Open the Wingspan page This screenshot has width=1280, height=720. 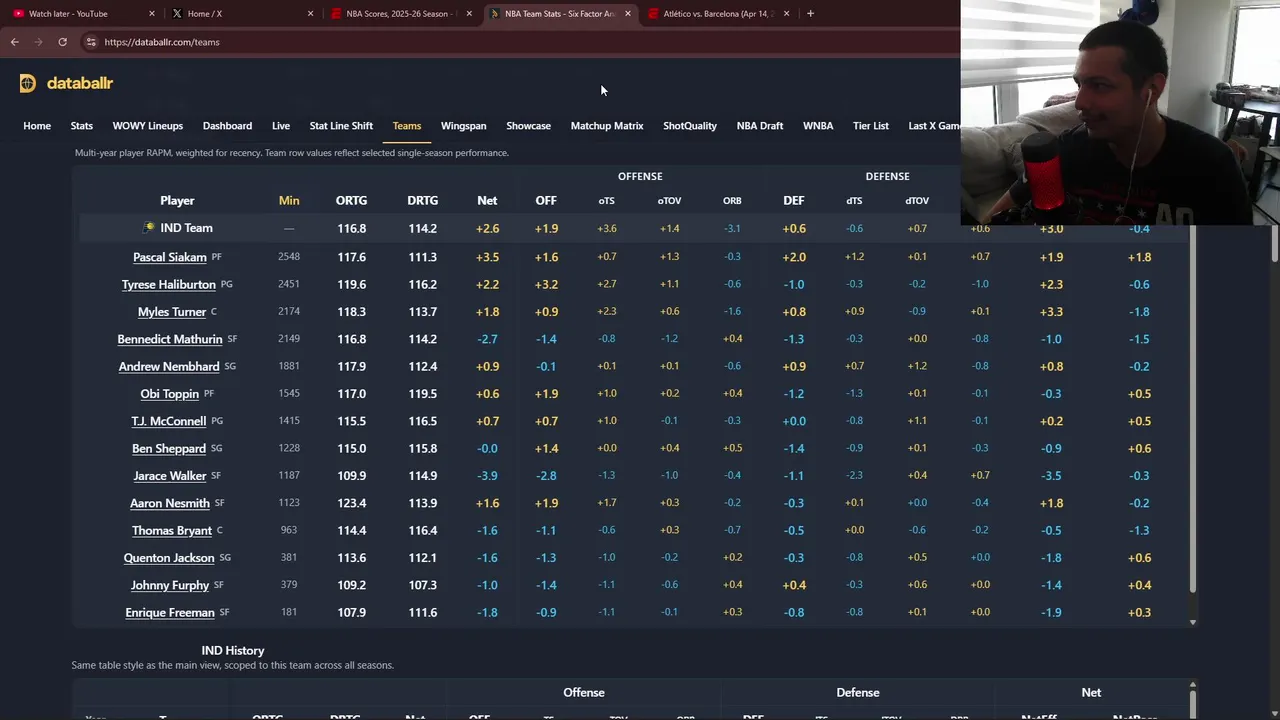pyautogui.click(x=464, y=126)
